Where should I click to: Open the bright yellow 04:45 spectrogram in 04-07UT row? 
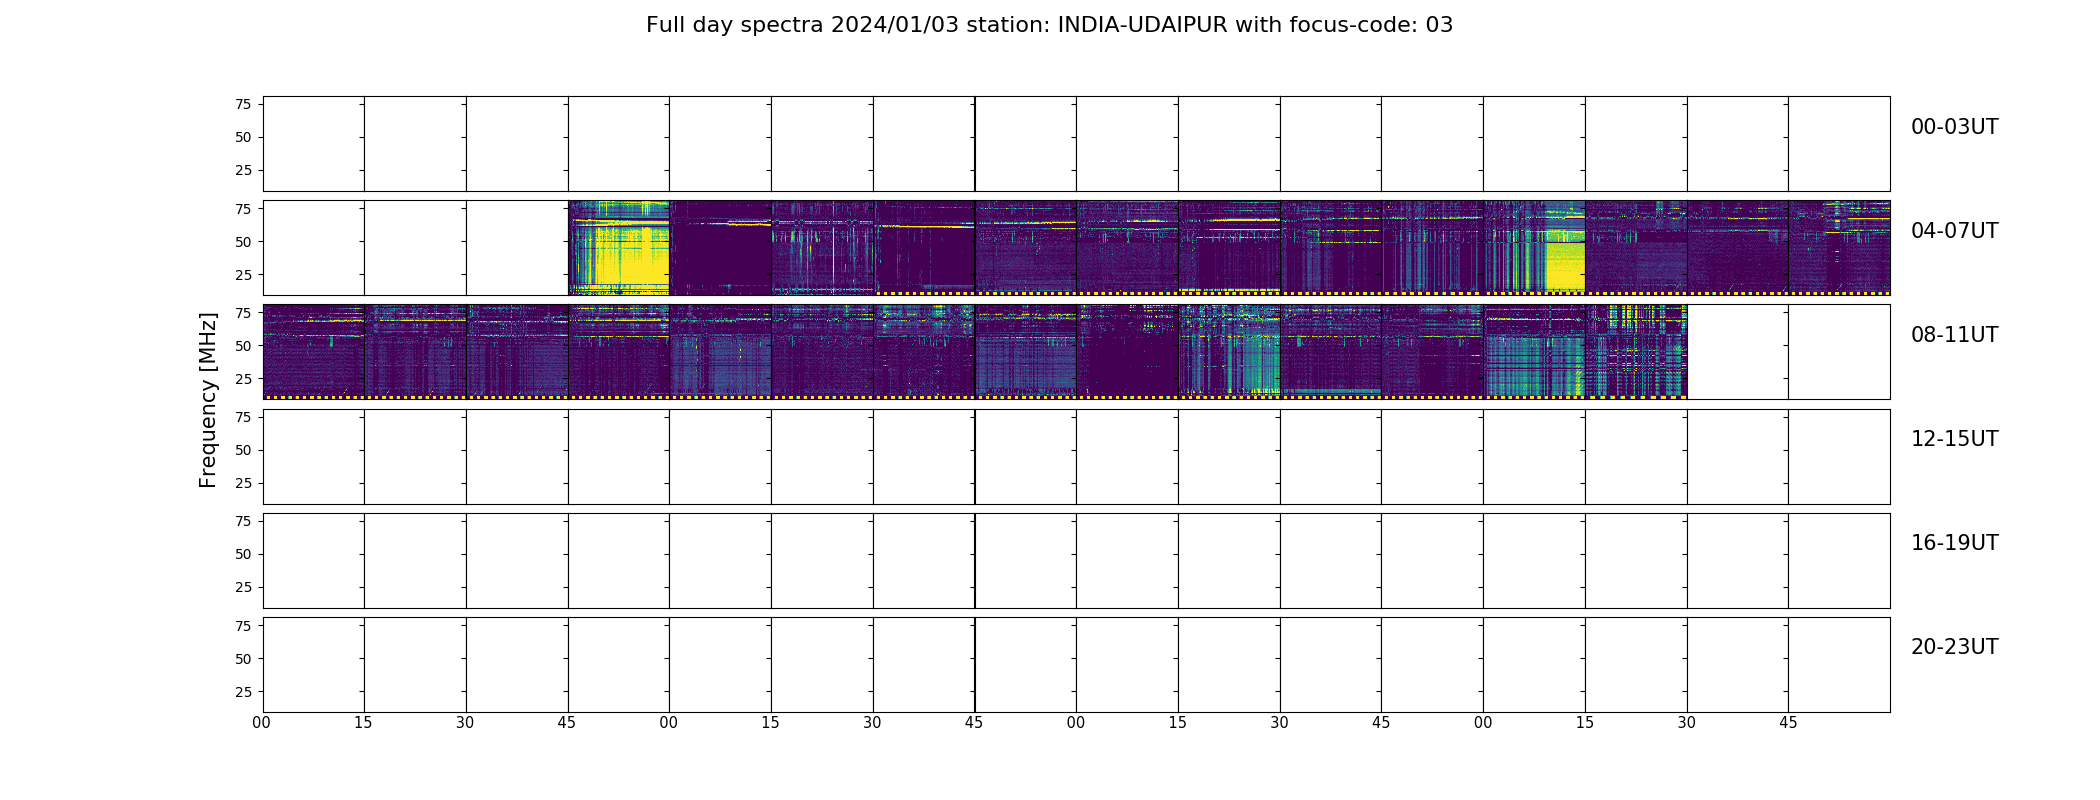coord(619,248)
